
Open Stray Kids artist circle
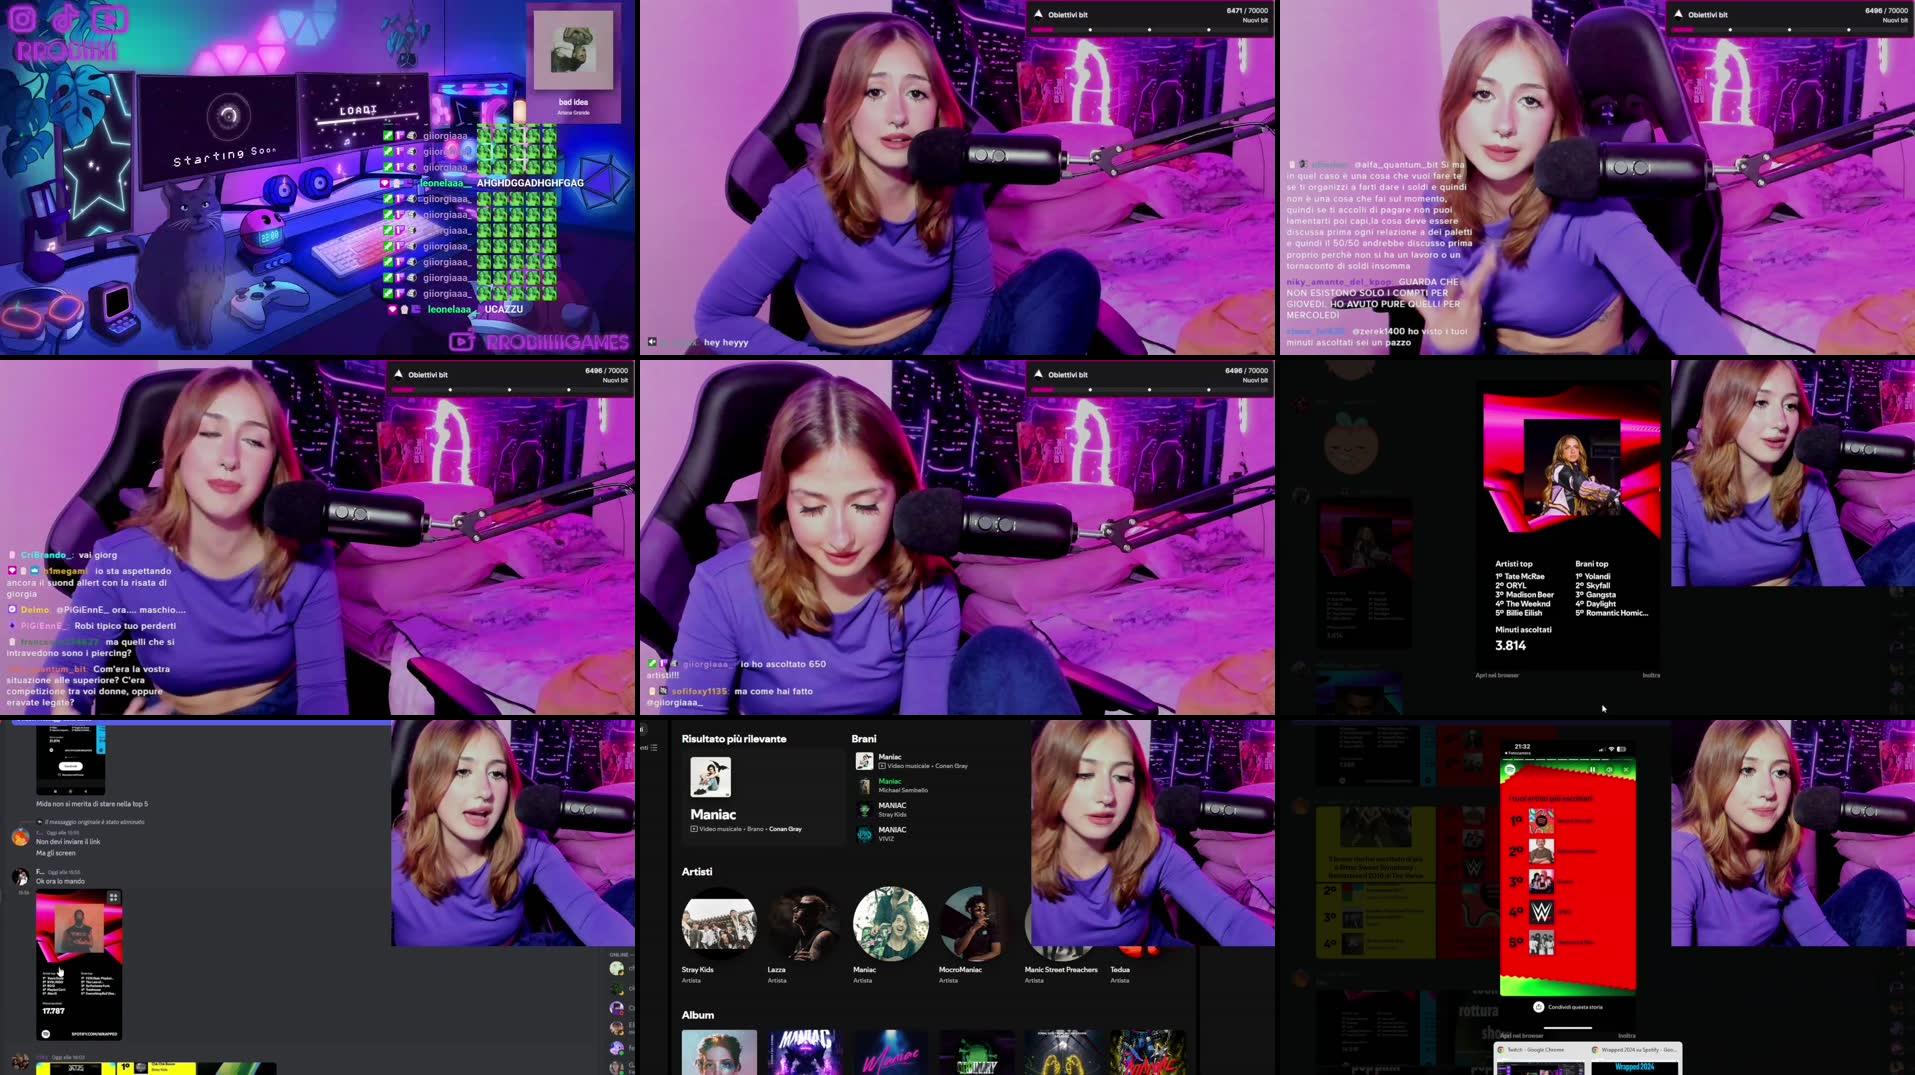coord(719,923)
